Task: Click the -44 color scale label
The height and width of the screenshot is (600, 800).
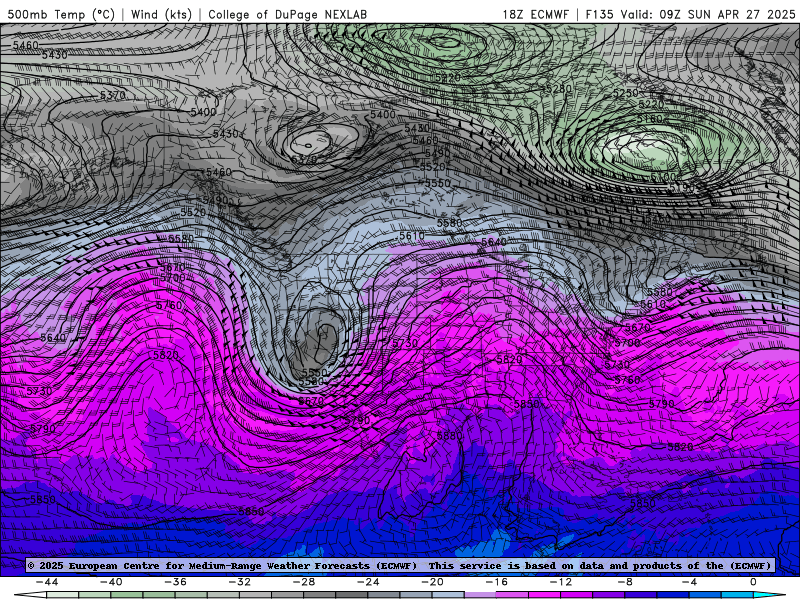Action: click(47, 582)
